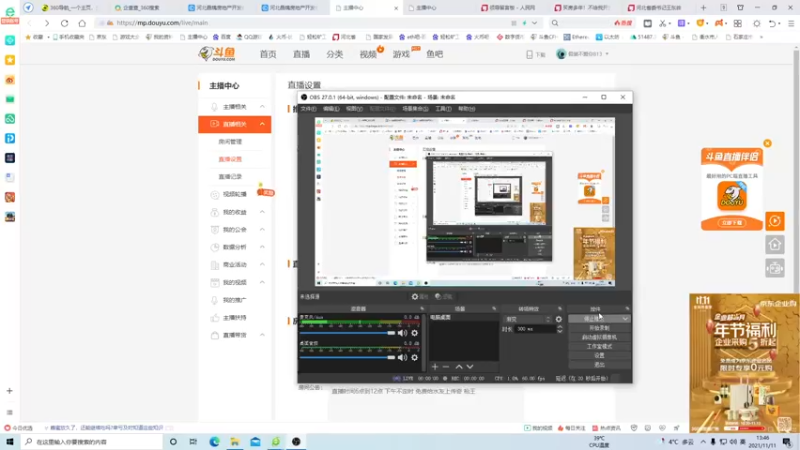Open scene transition gear settings

point(559,319)
